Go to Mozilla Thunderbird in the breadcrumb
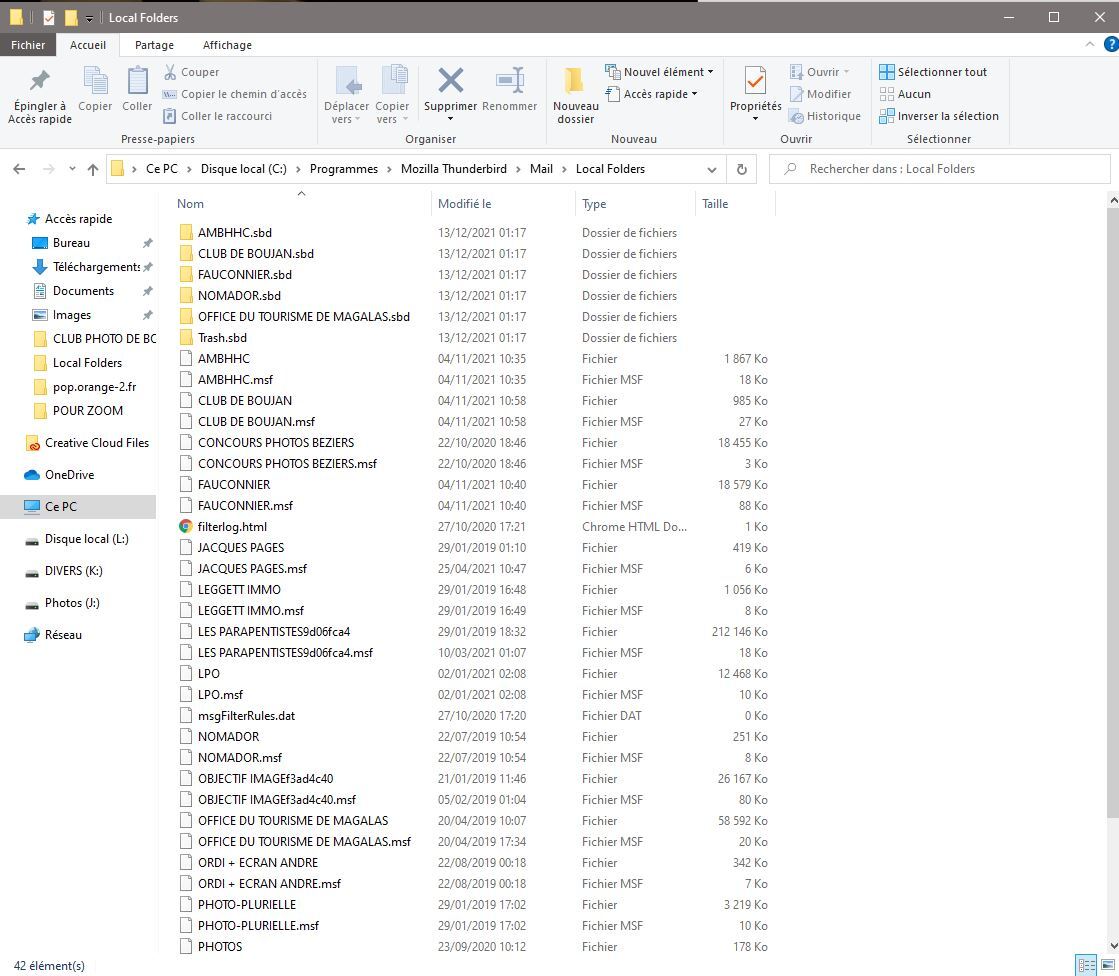The height and width of the screenshot is (976, 1119). [454, 169]
